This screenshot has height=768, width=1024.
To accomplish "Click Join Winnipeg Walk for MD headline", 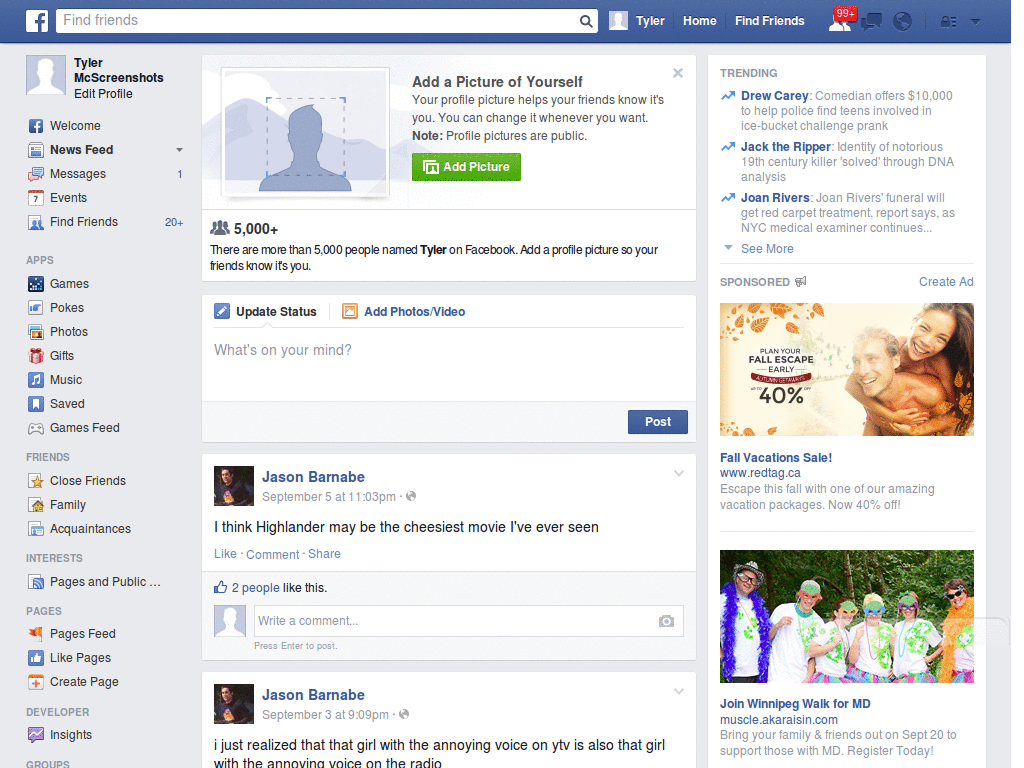I will [795, 704].
